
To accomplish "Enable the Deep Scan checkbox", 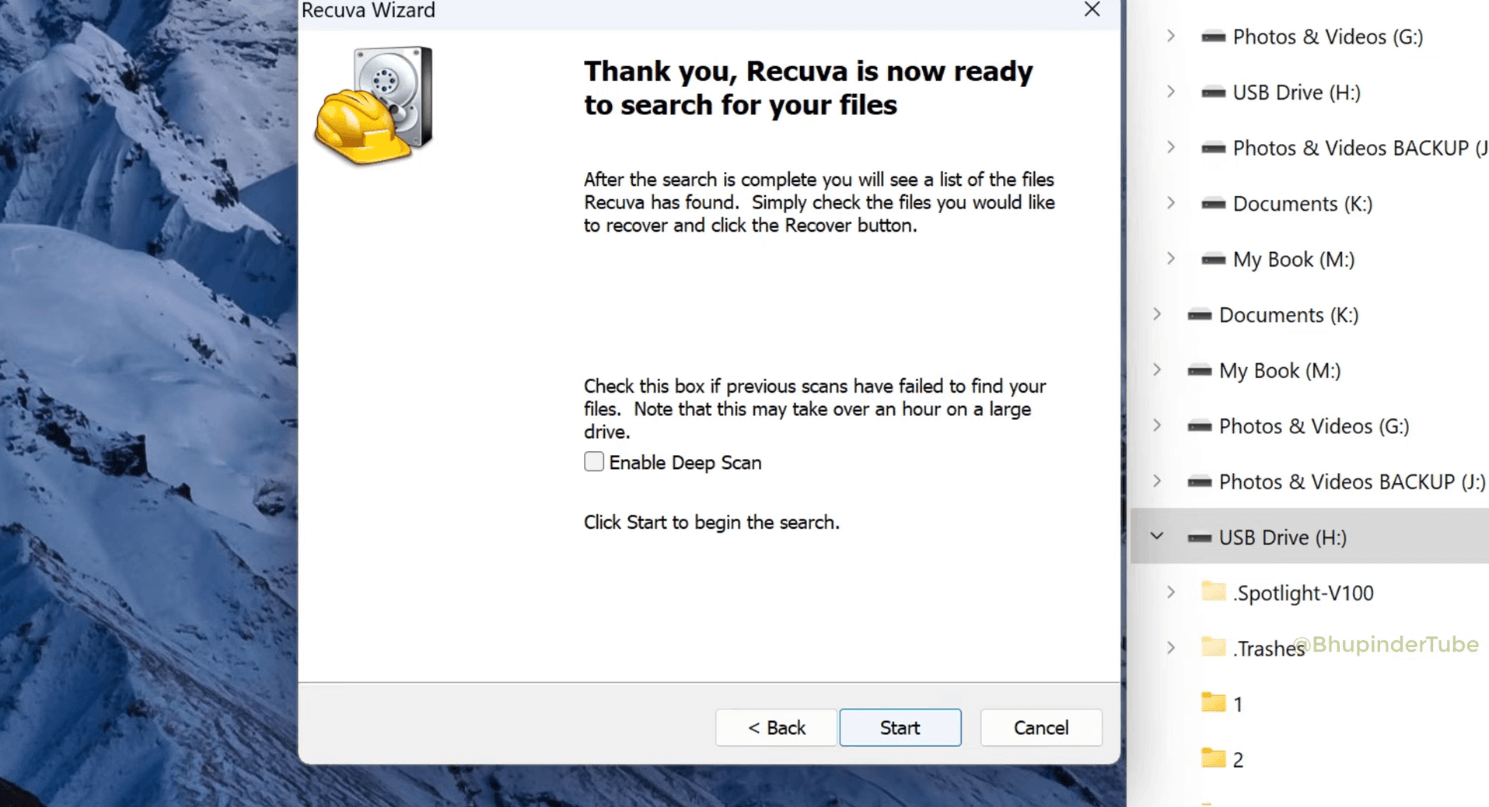I will tap(594, 462).
